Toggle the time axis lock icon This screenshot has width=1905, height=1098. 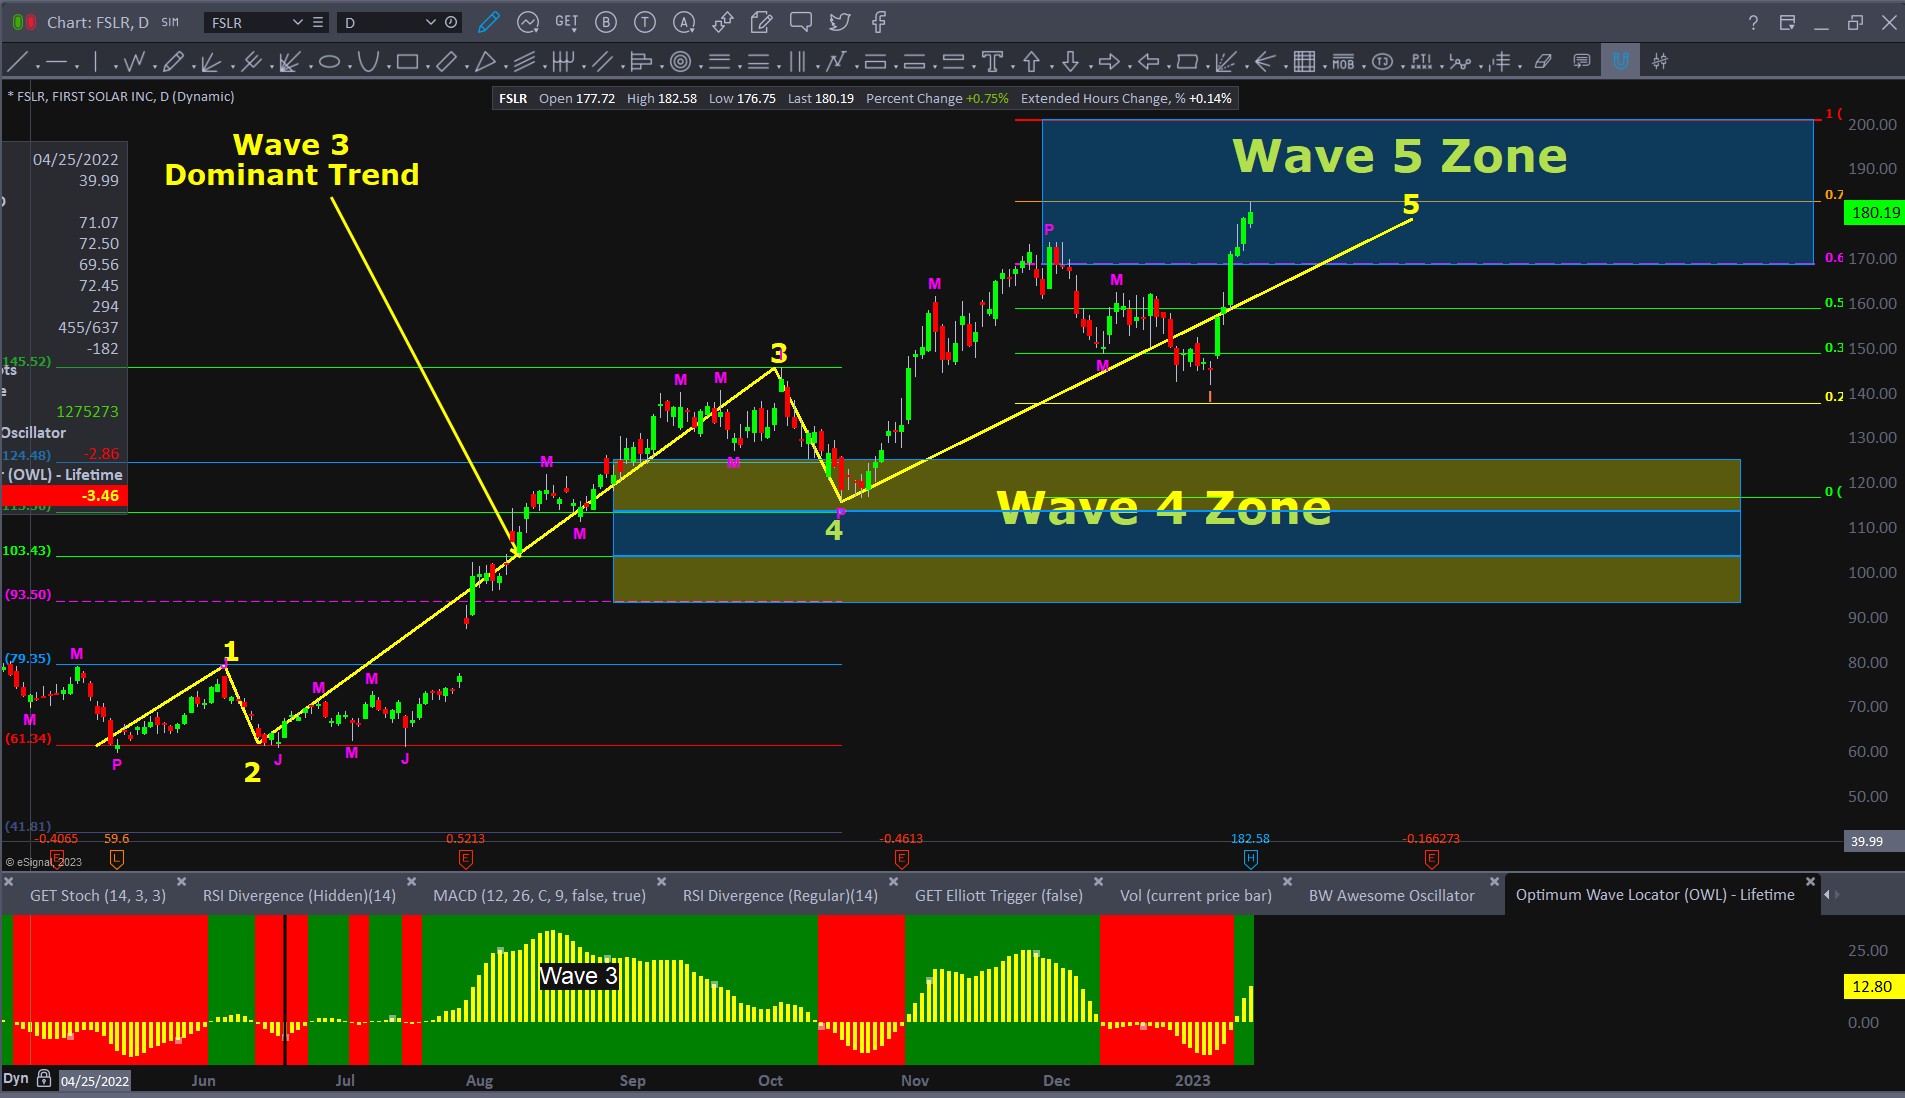tap(43, 1078)
